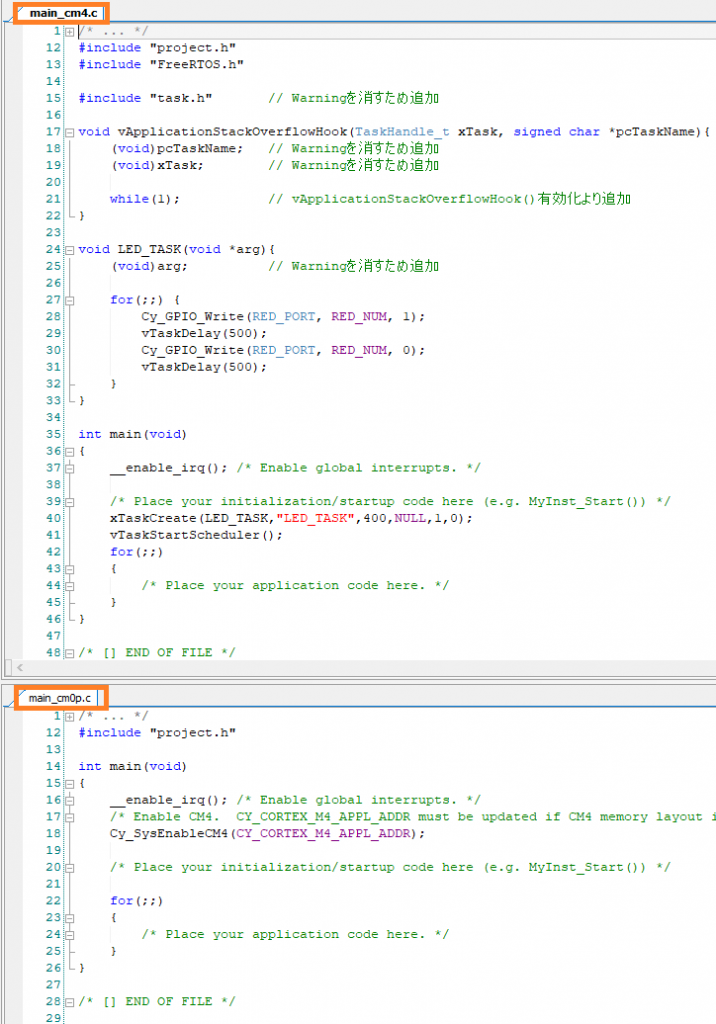Collapse main body at line 36 in main_cm4.c
Screen dimensions: 716x1024
(x=70, y=451)
